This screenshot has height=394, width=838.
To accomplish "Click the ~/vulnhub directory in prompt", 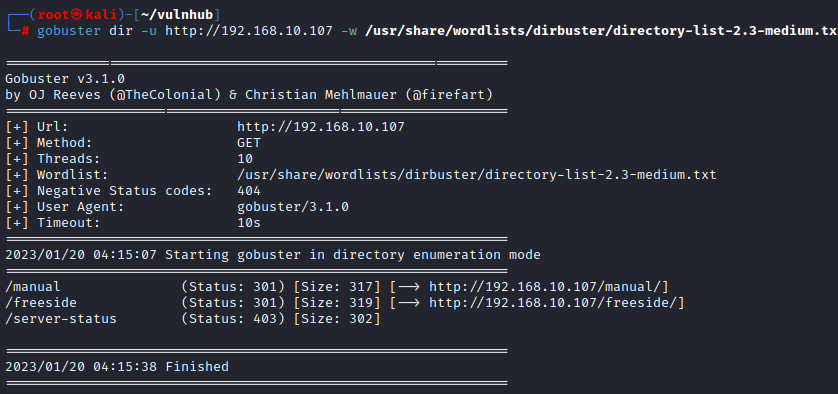I will point(177,14).
